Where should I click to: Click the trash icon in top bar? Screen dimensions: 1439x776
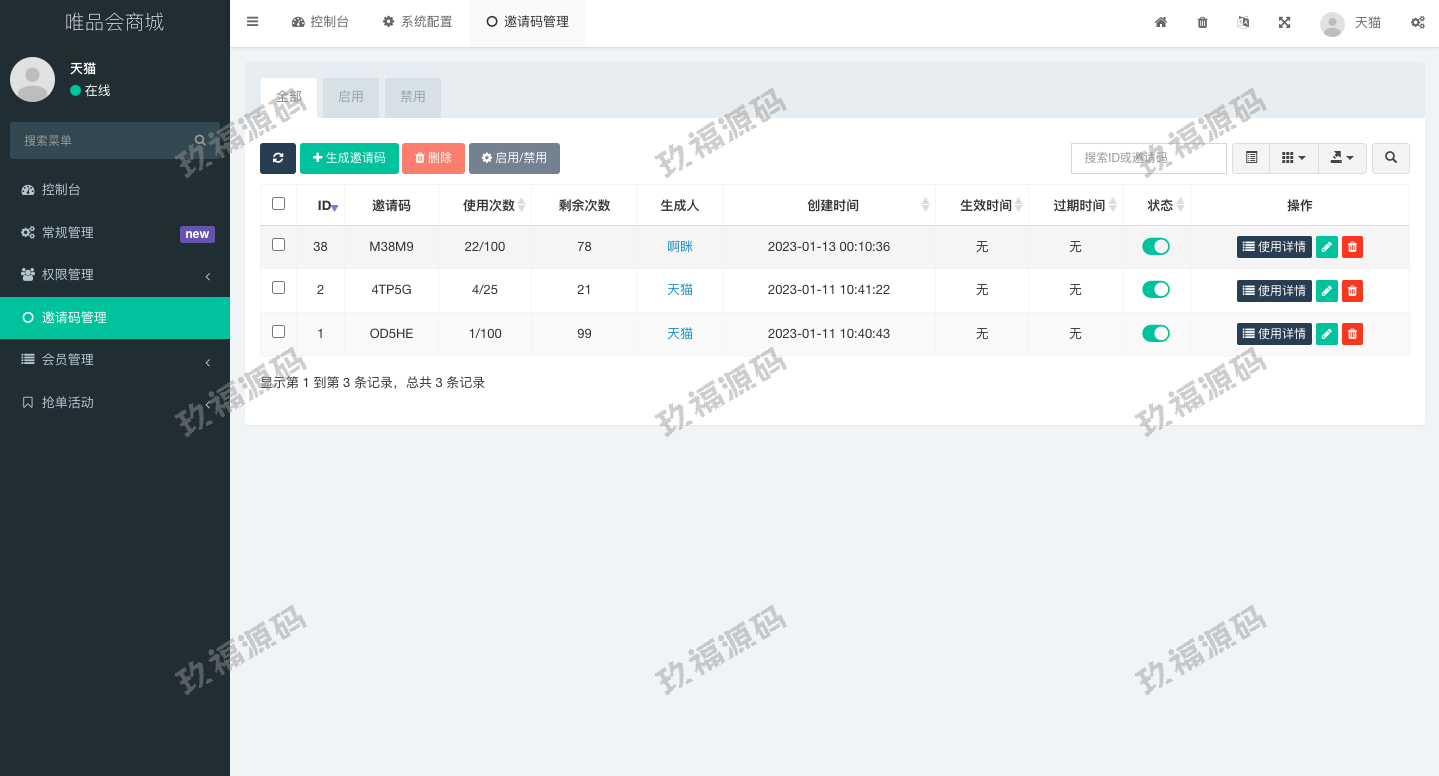coord(1202,22)
